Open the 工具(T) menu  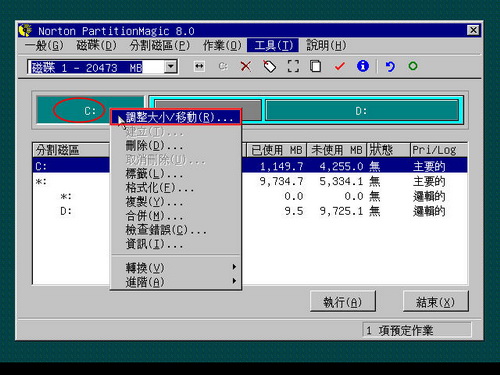(273, 45)
